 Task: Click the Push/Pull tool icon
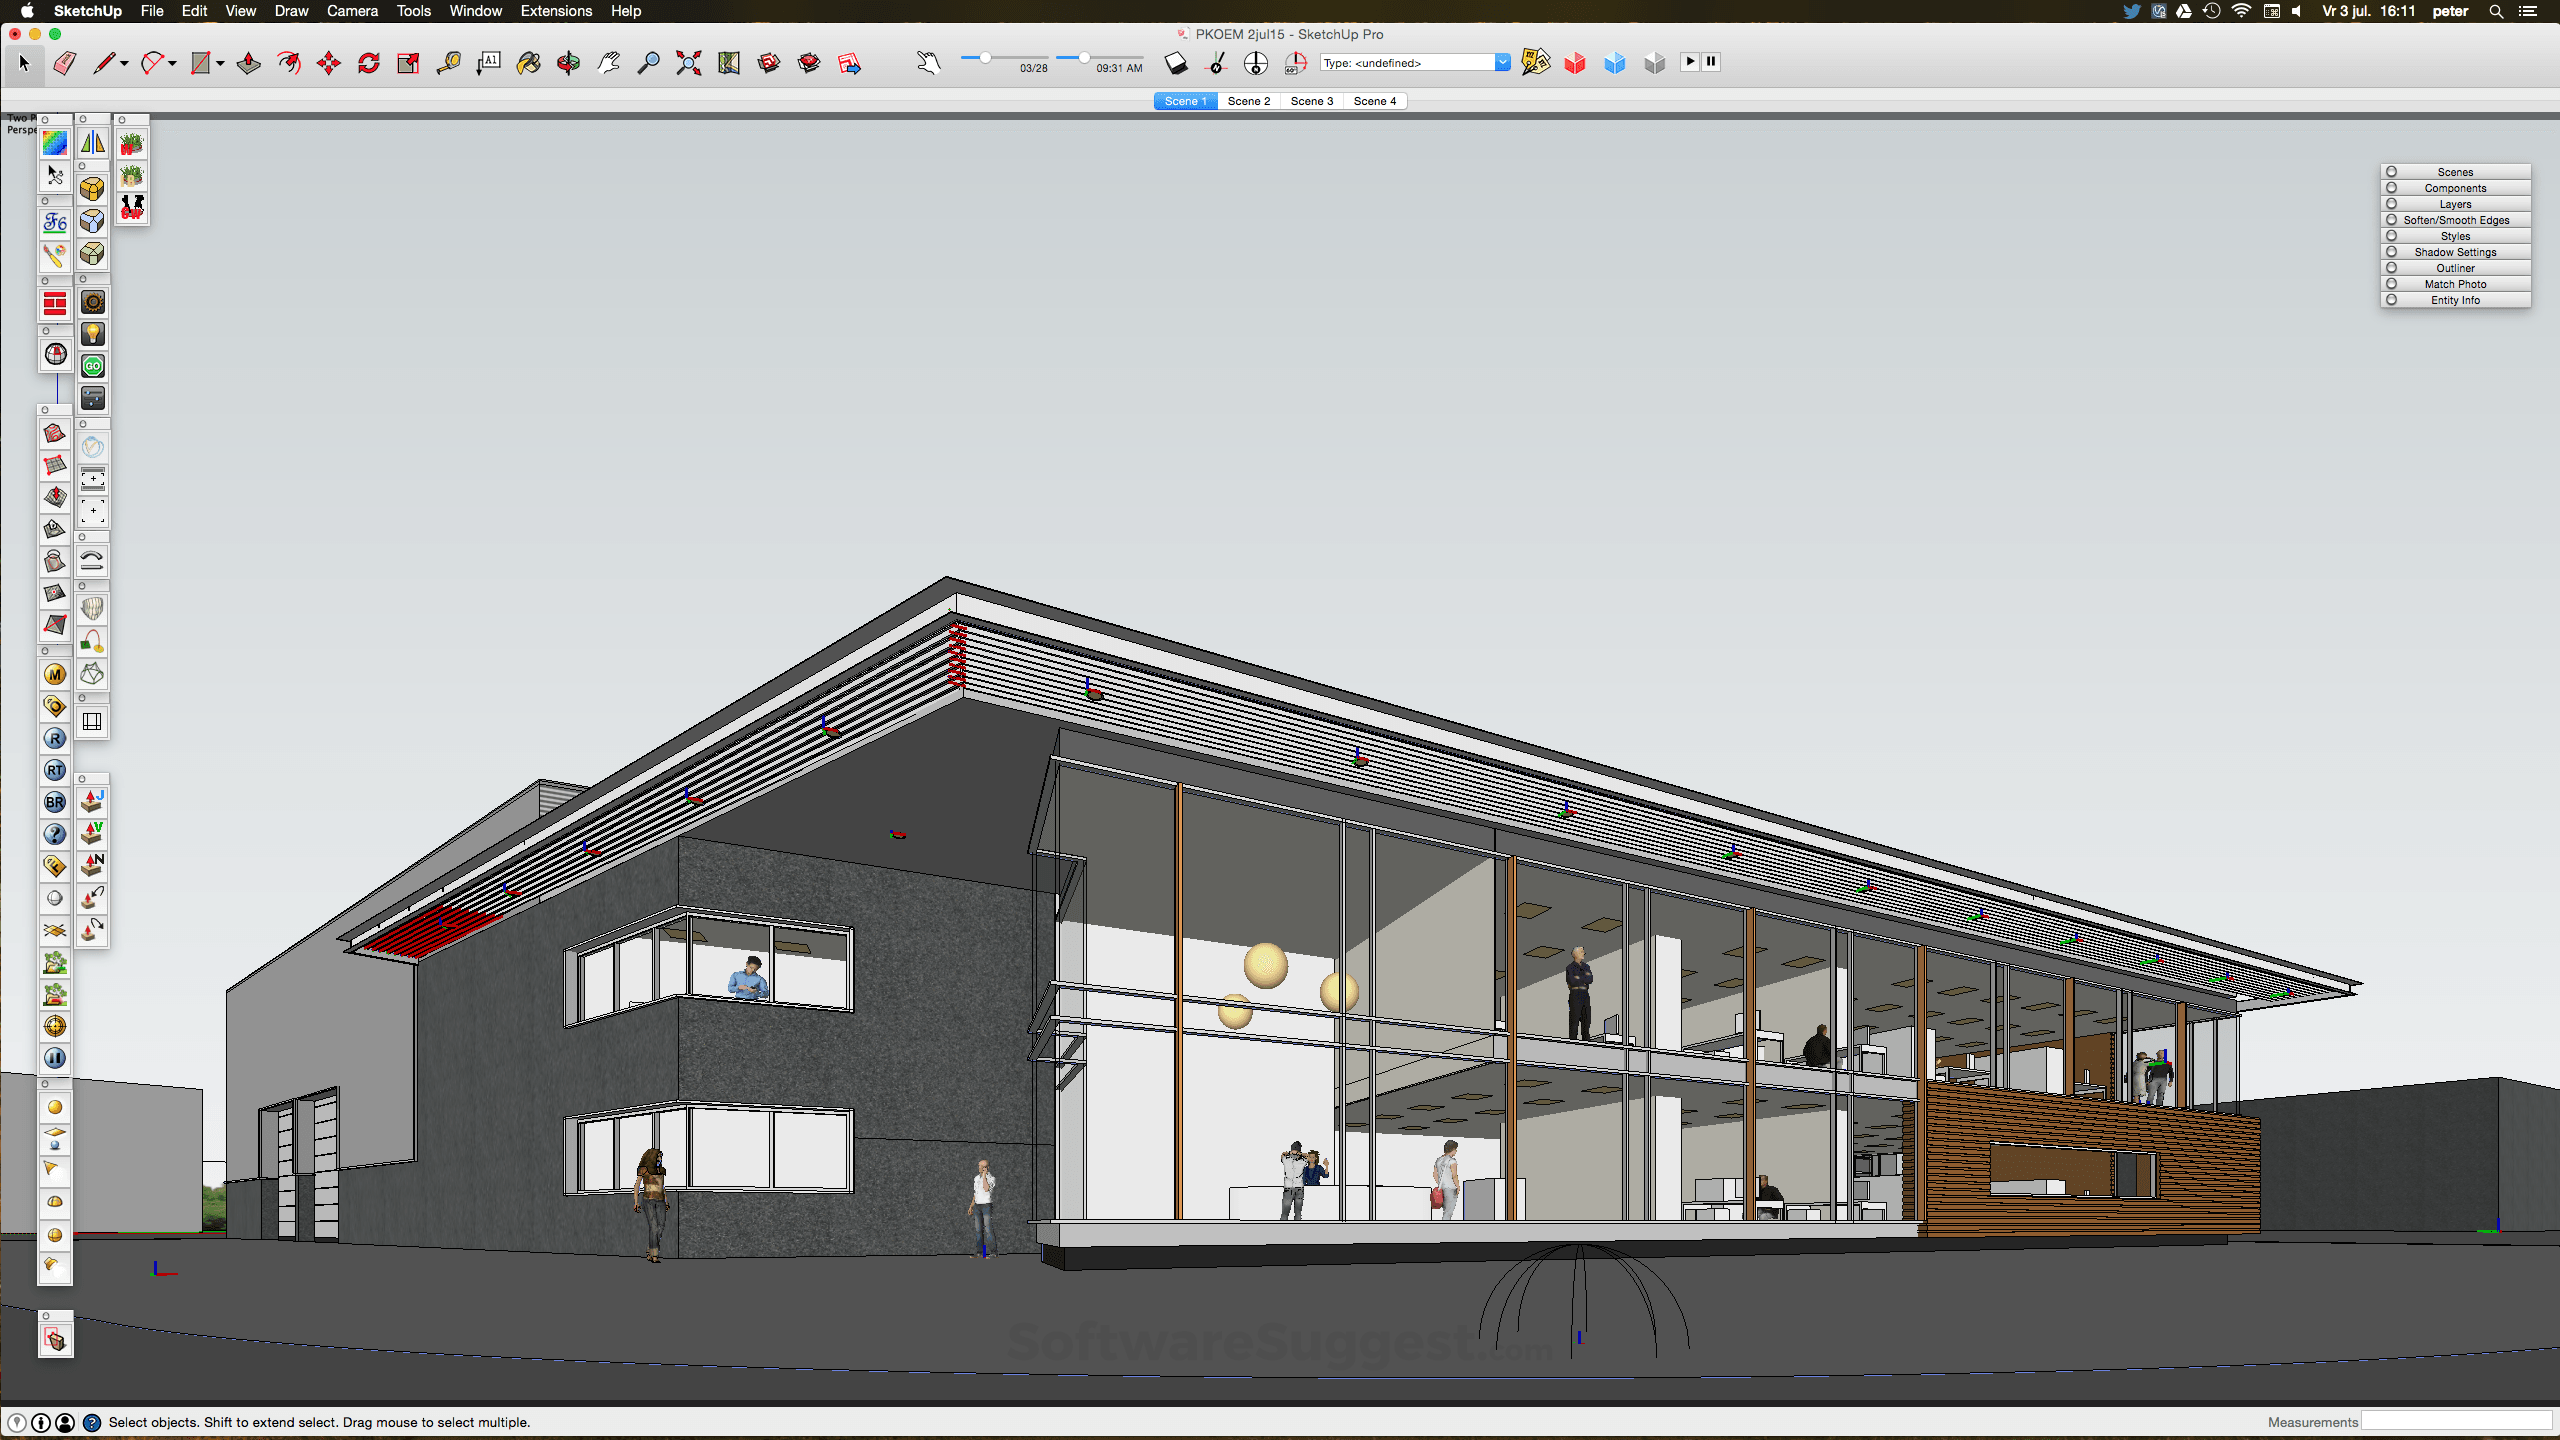[248, 63]
